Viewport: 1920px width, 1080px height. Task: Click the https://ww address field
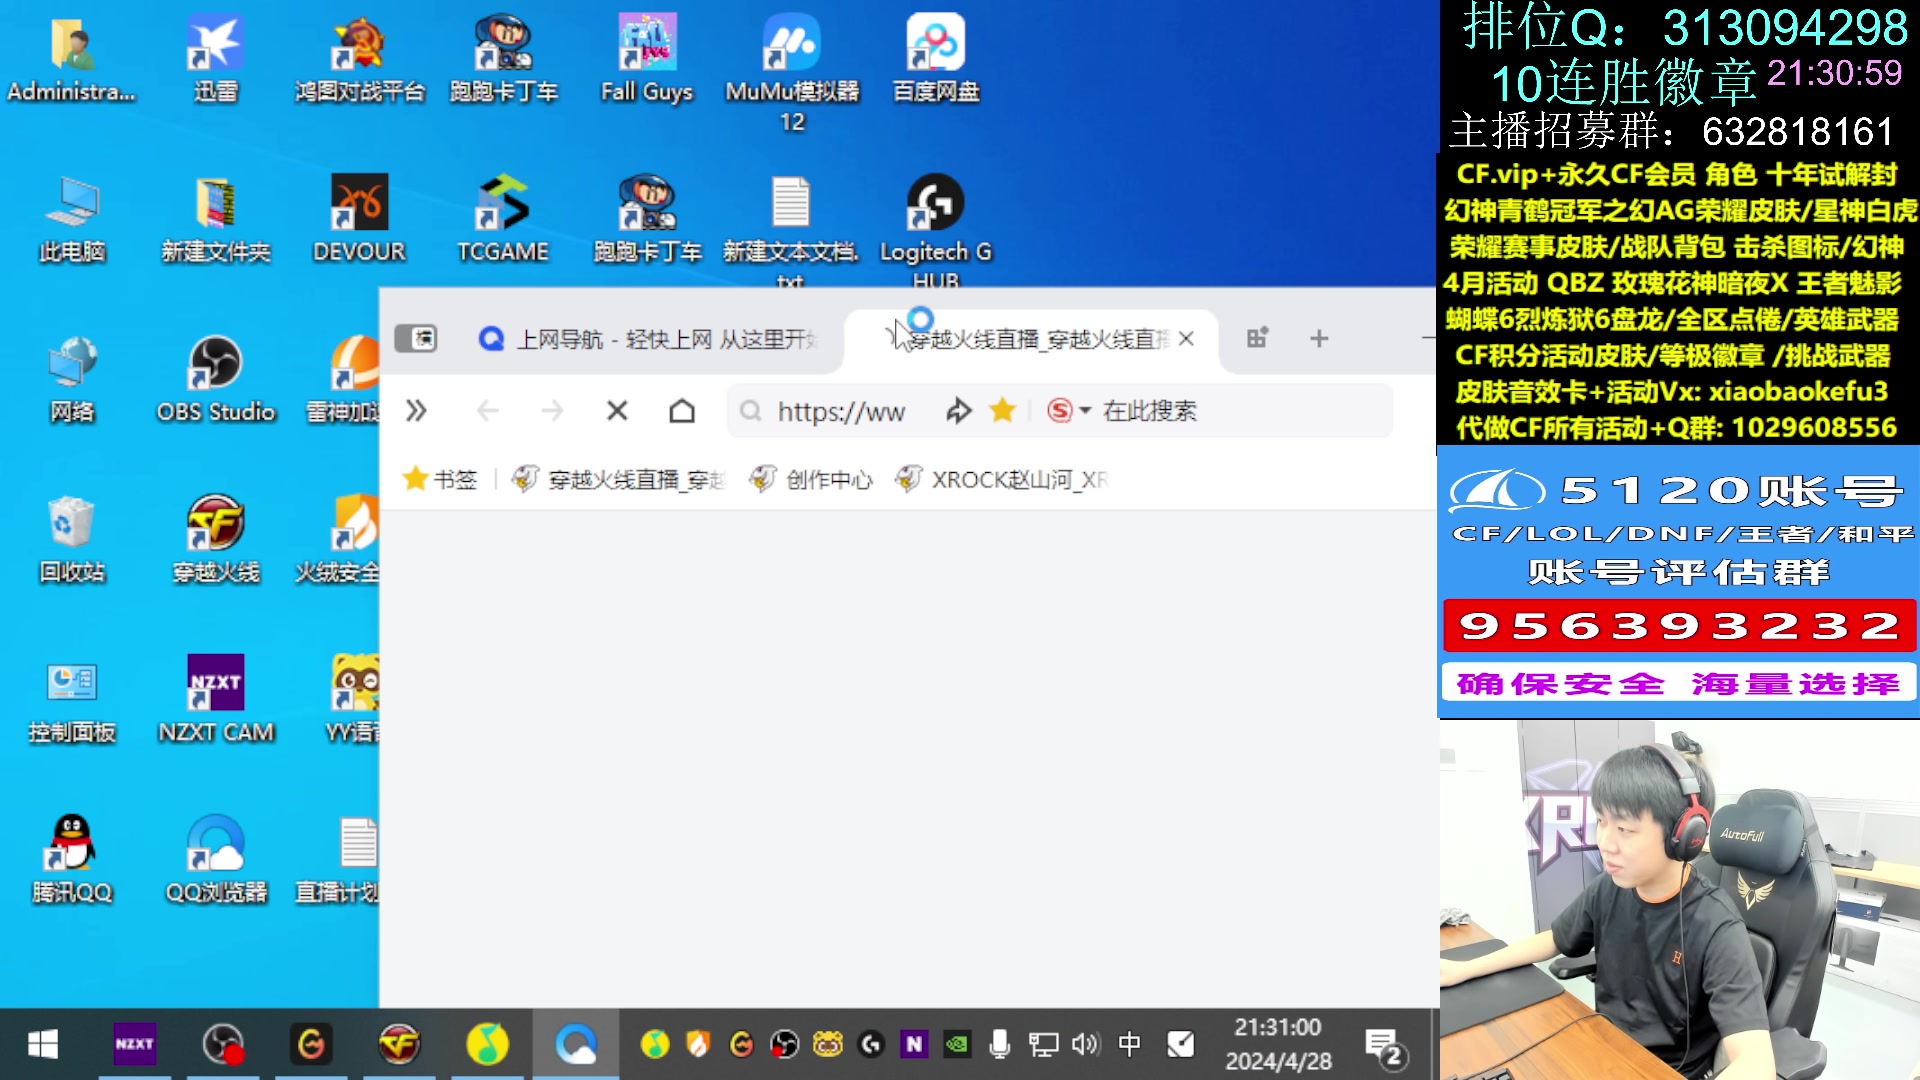pos(841,411)
